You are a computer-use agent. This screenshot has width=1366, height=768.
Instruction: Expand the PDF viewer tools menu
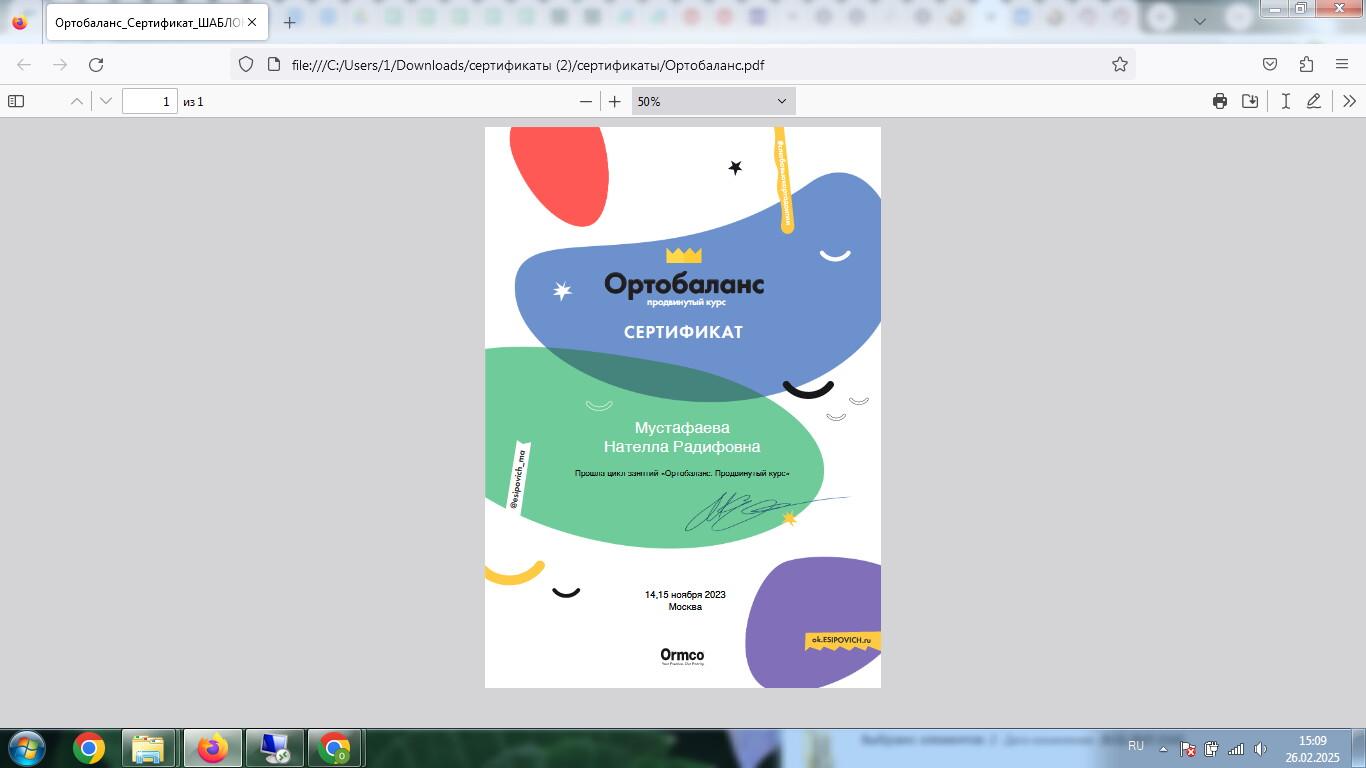pyautogui.click(x=1349, y=101)
